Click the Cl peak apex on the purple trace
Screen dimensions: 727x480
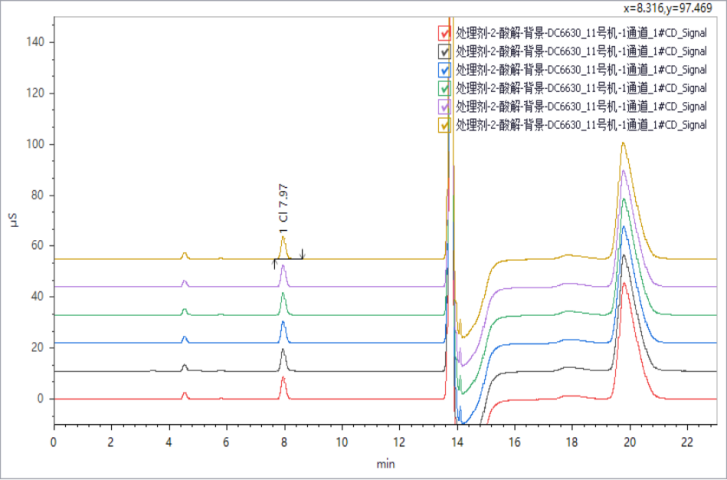[x=283, y=266]
